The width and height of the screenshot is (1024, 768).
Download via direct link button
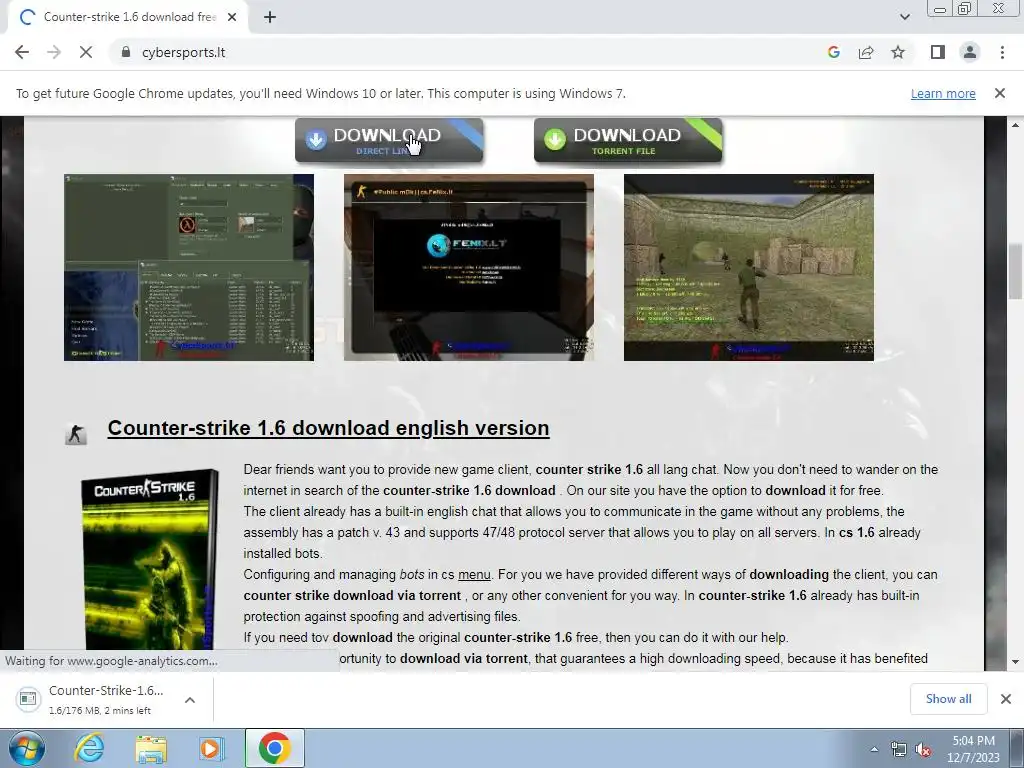389,140
